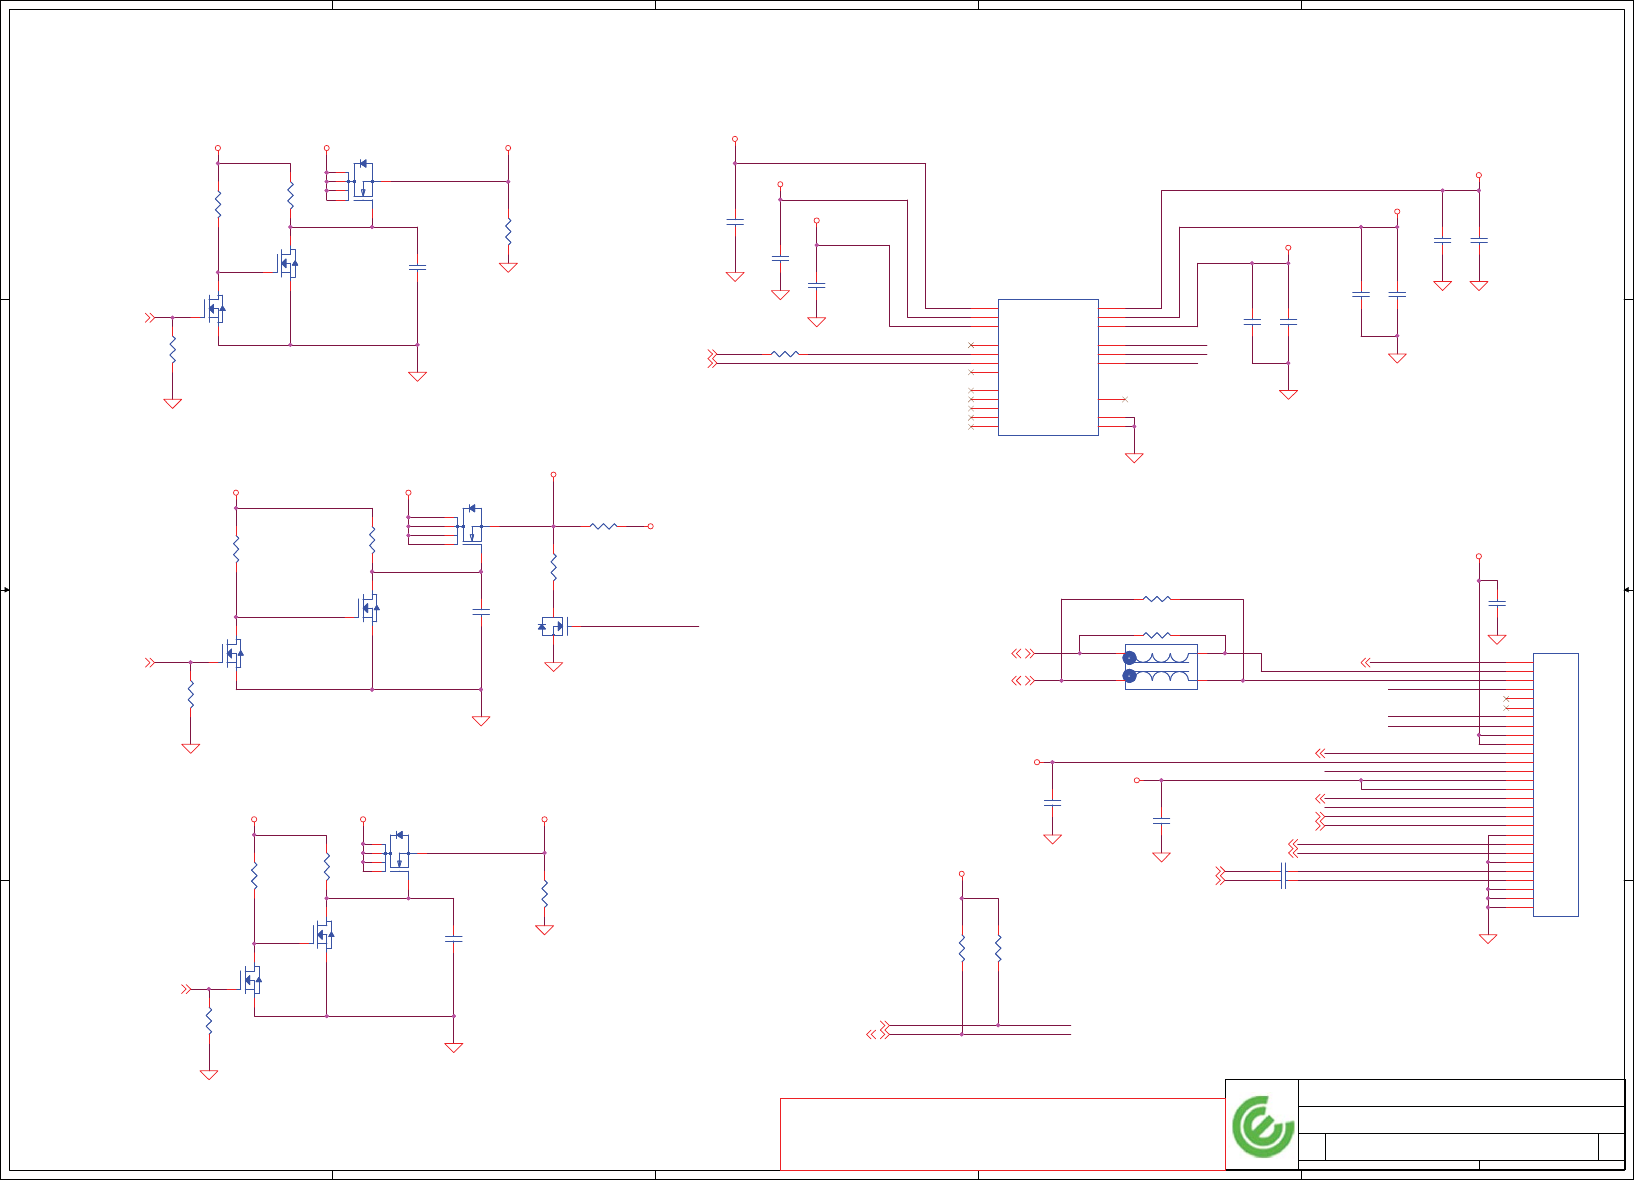Select the capacitor beside the connector's top power rail
The width and height of the screenshot is (1634, 1180).
pyautogui.click(x=1497, y=603)
